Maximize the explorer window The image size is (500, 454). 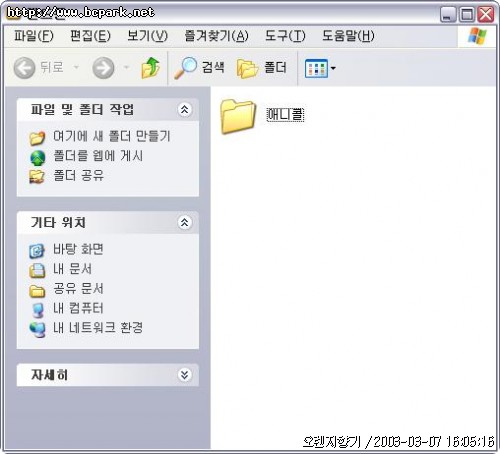467,14
